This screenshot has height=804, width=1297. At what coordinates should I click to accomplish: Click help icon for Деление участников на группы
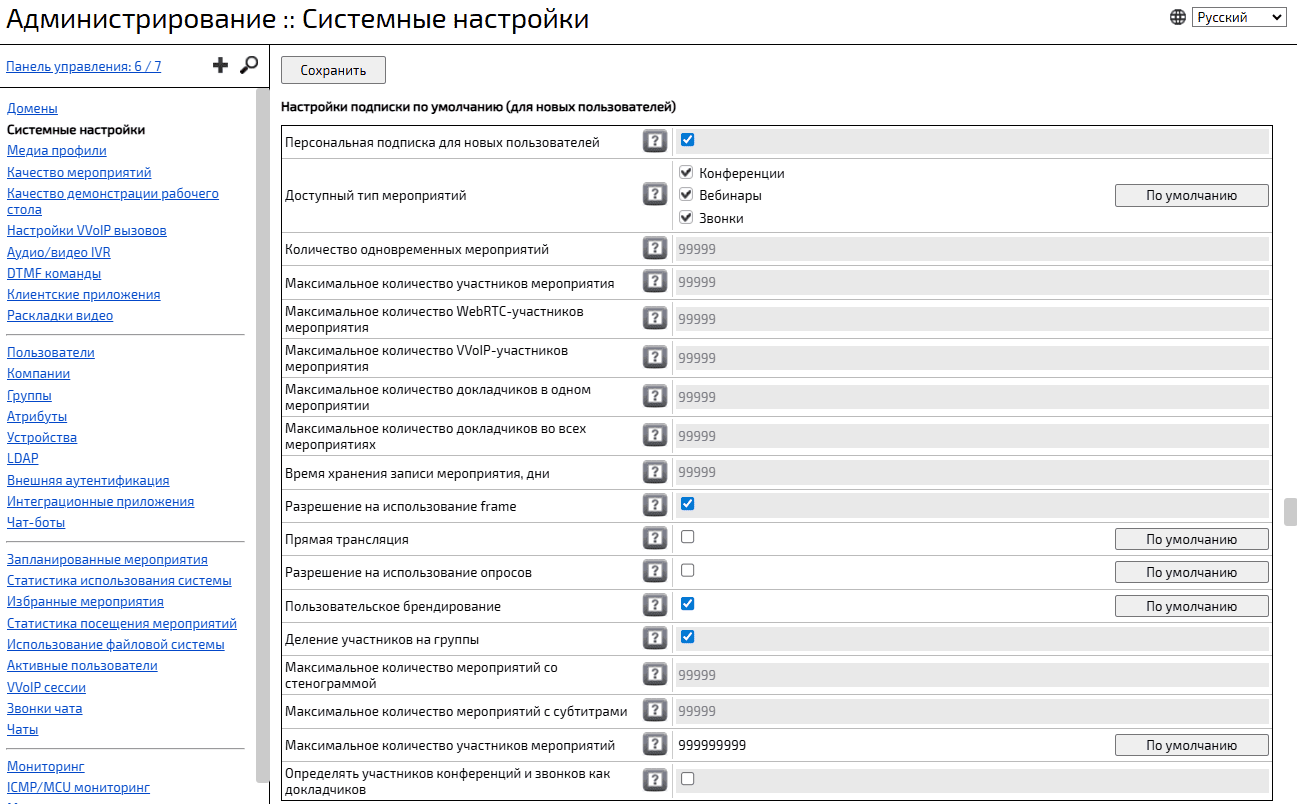tap(655, 638)
